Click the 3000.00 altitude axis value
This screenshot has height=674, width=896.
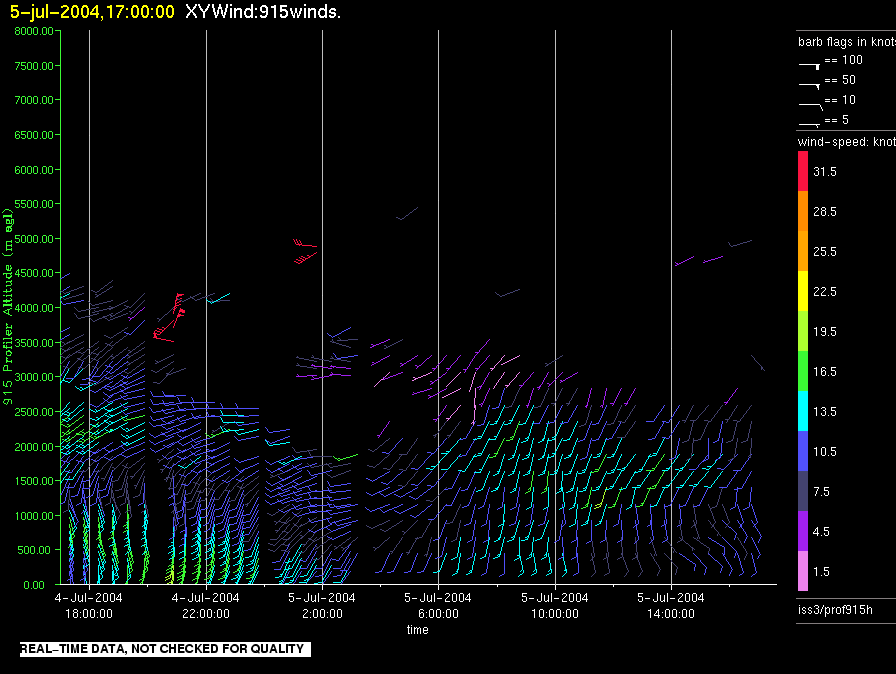(34, 377)
